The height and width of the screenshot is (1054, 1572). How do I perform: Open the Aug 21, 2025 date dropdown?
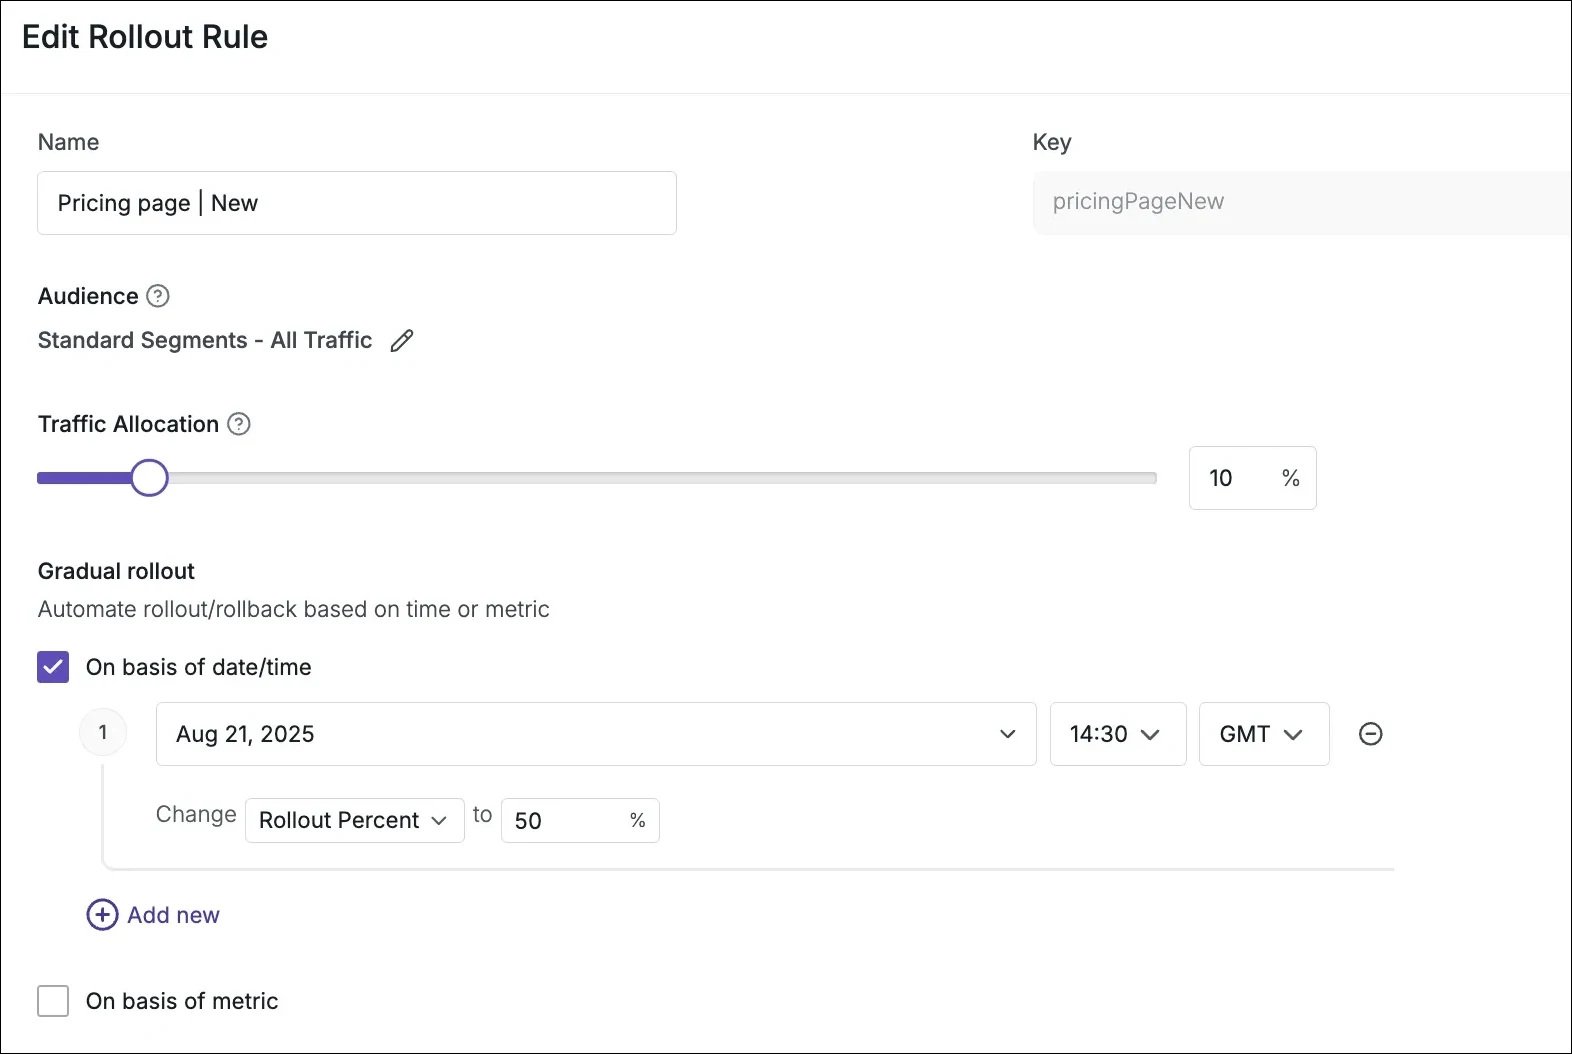(x=596, y=734)
